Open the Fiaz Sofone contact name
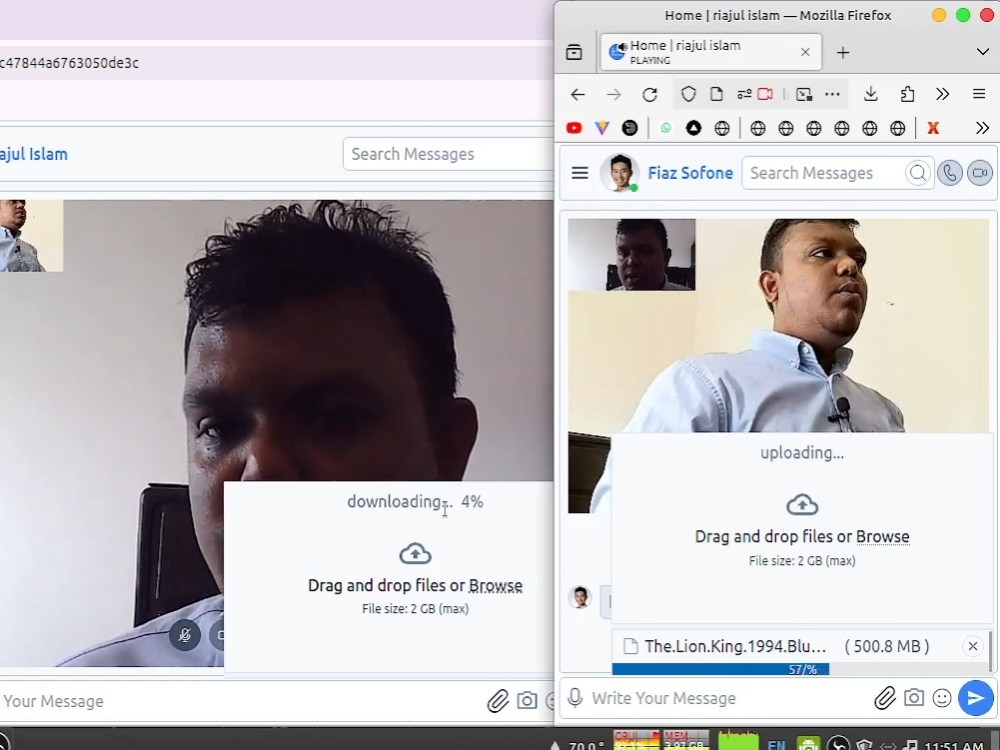This screenshot has height=750, width=1000. click(690, 173)
